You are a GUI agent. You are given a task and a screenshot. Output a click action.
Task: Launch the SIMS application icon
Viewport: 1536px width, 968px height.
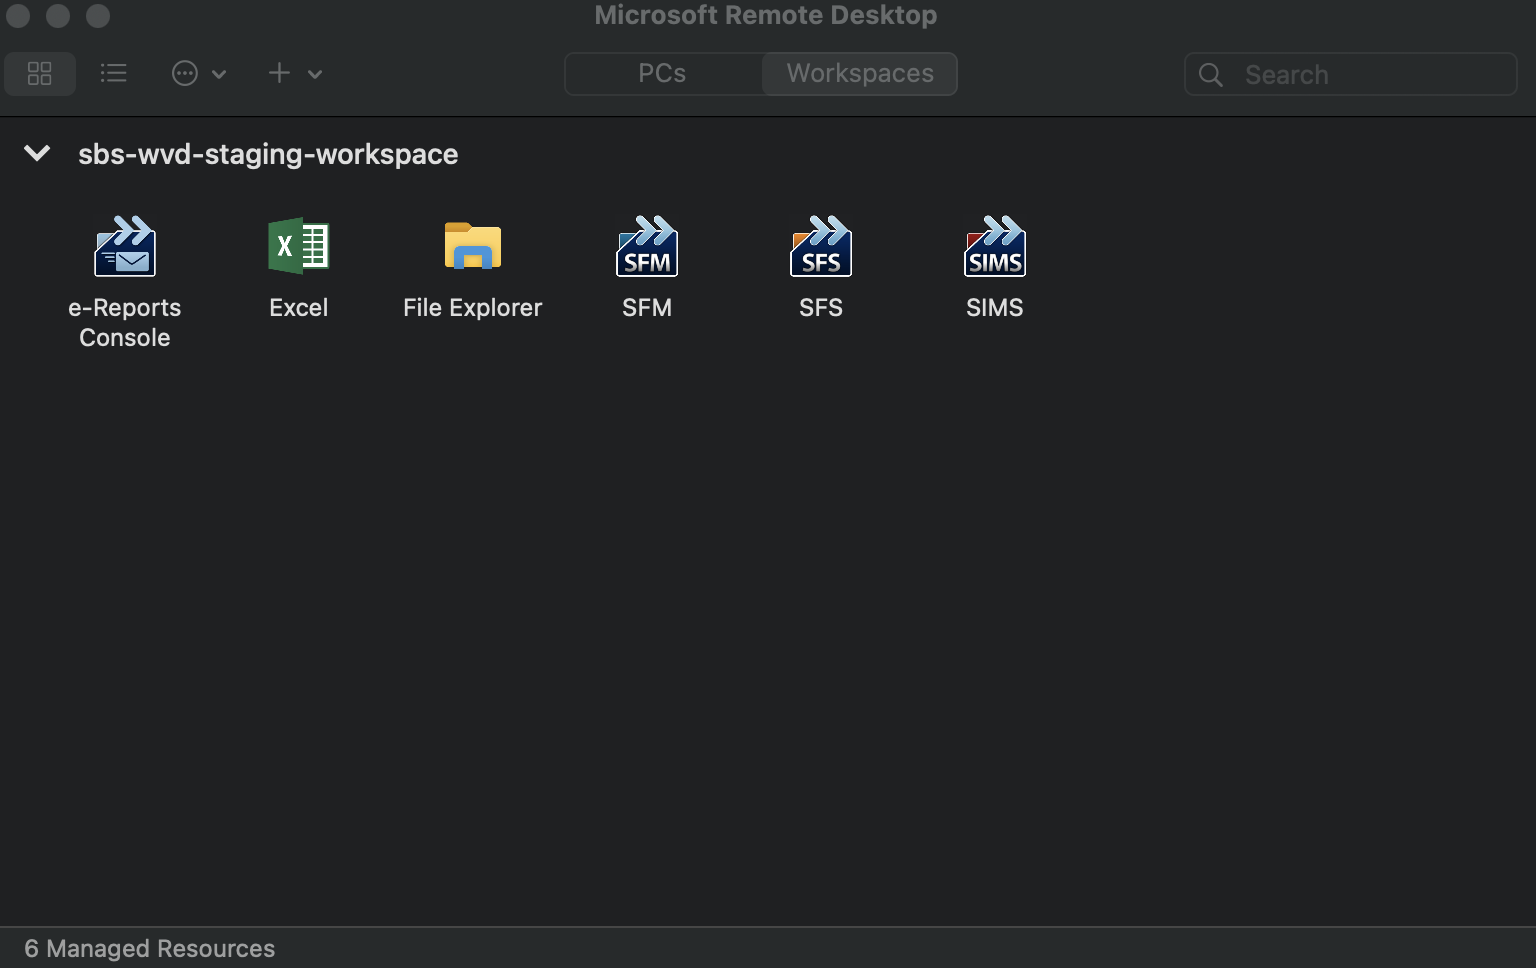point(995,246)
